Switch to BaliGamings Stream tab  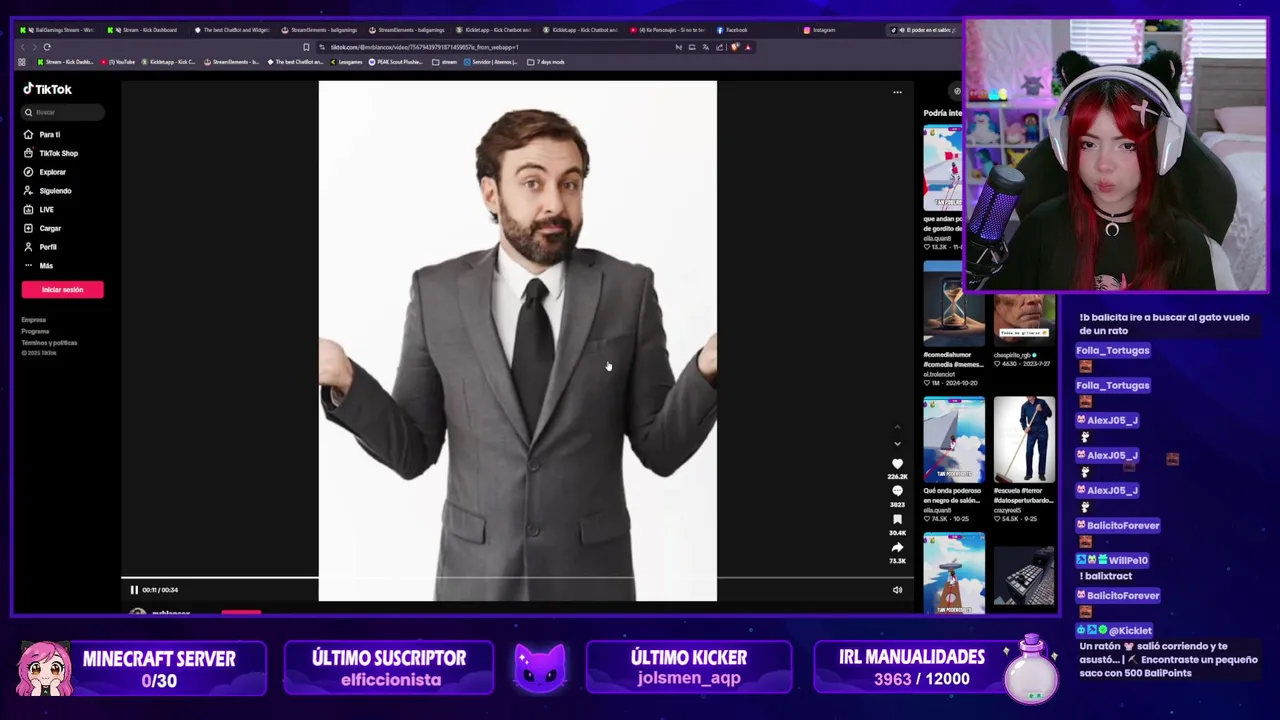[58, 30]
